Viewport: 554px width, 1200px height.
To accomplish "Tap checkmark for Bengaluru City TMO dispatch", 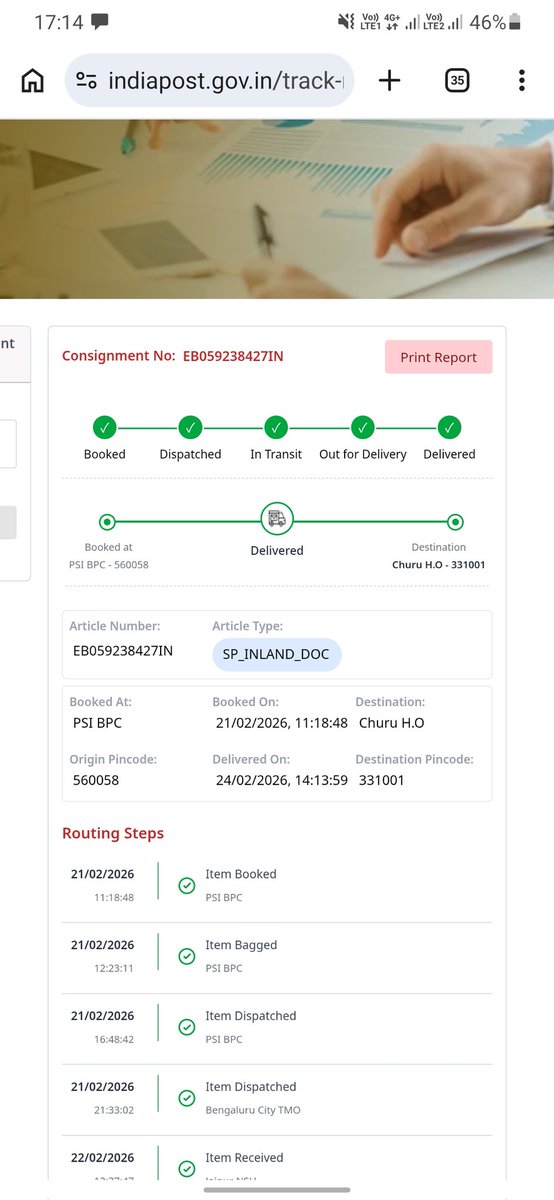I will click(x=186, y=1098).
